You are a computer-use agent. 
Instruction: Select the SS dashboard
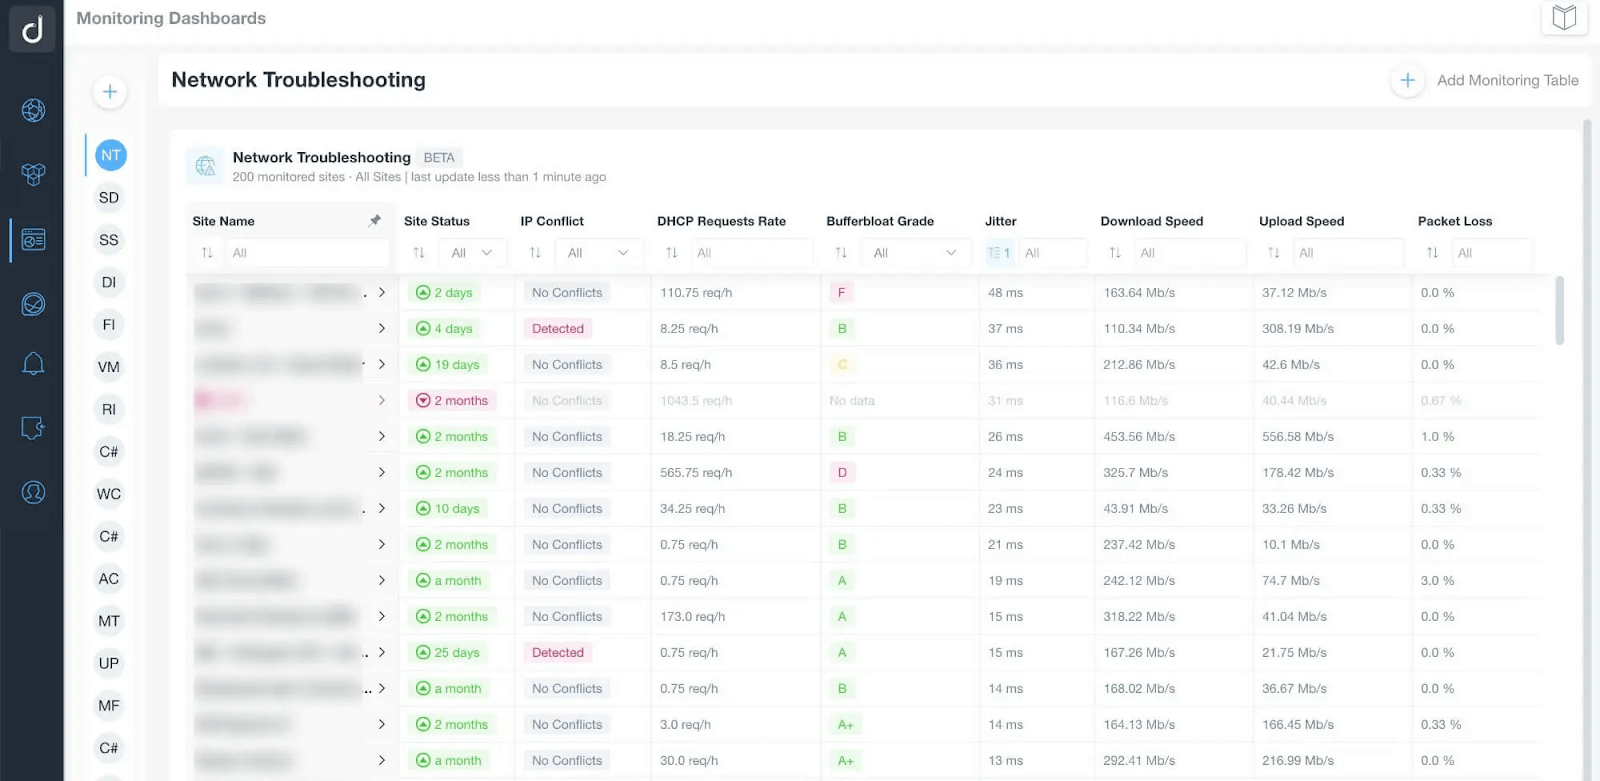coord(109,240)
